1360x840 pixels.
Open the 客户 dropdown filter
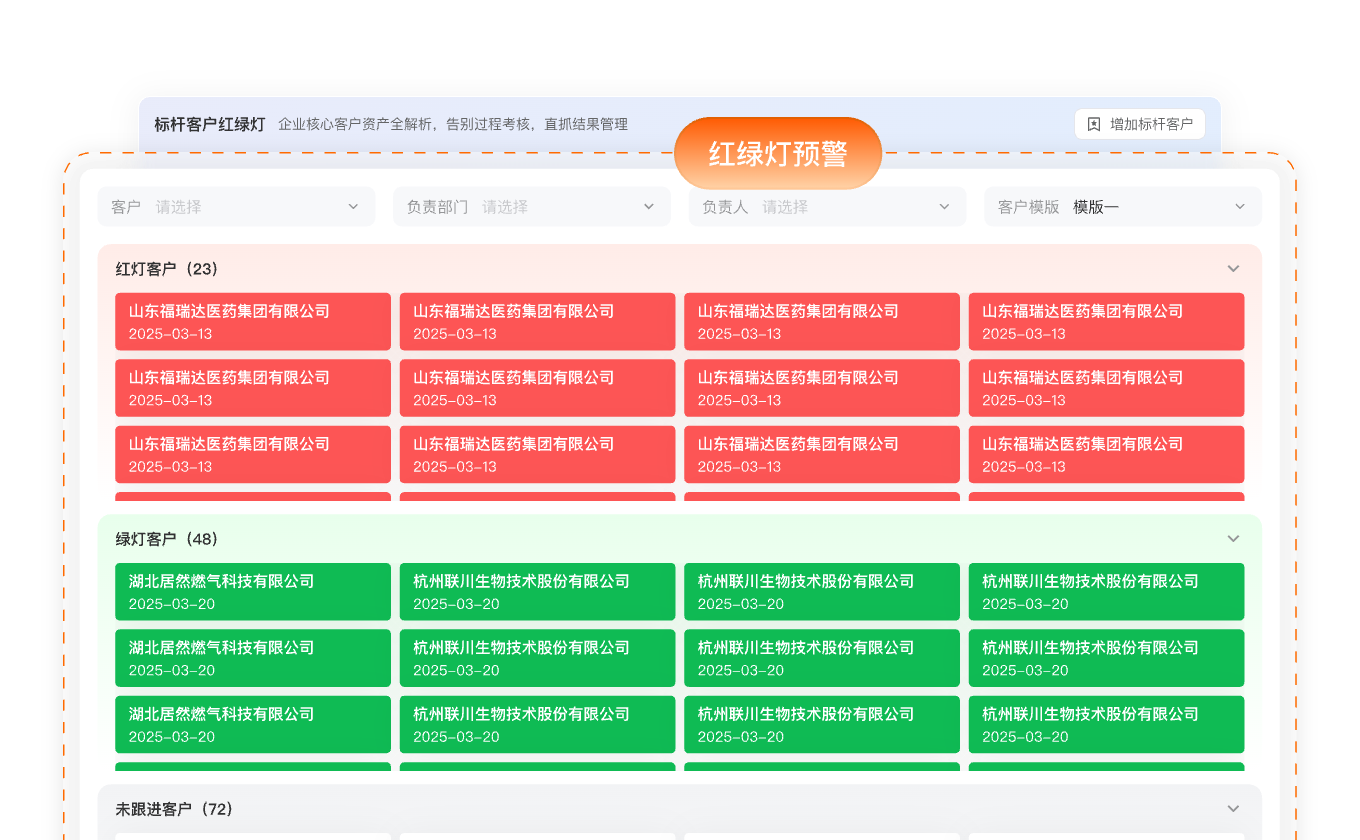[x=236, y=207]
